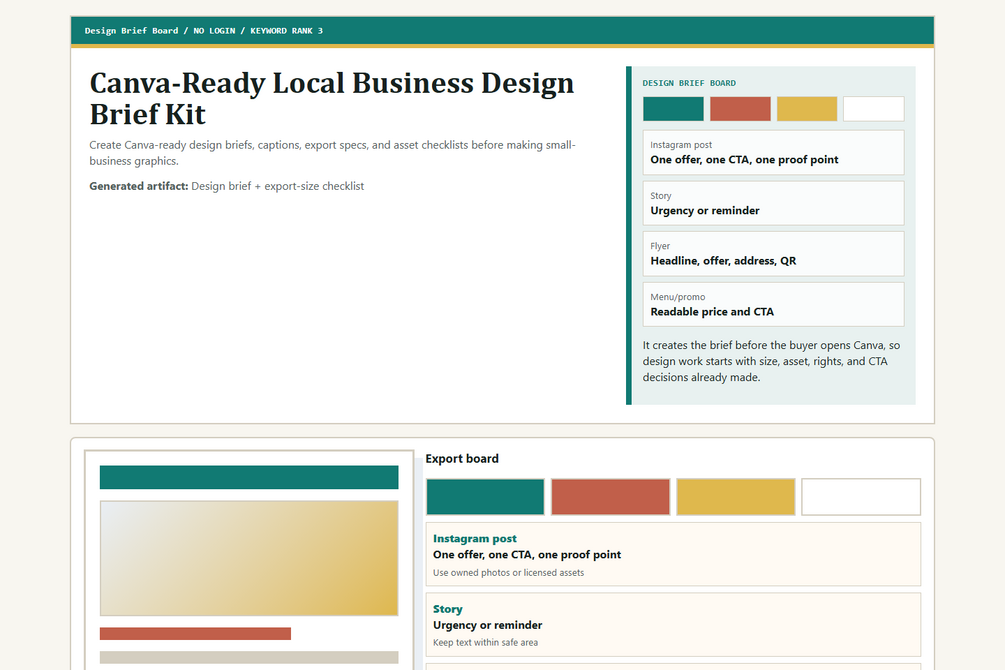The image size is (1005, 670).
Task: Select the teal swatch under Export board
Action: point(485,496)
